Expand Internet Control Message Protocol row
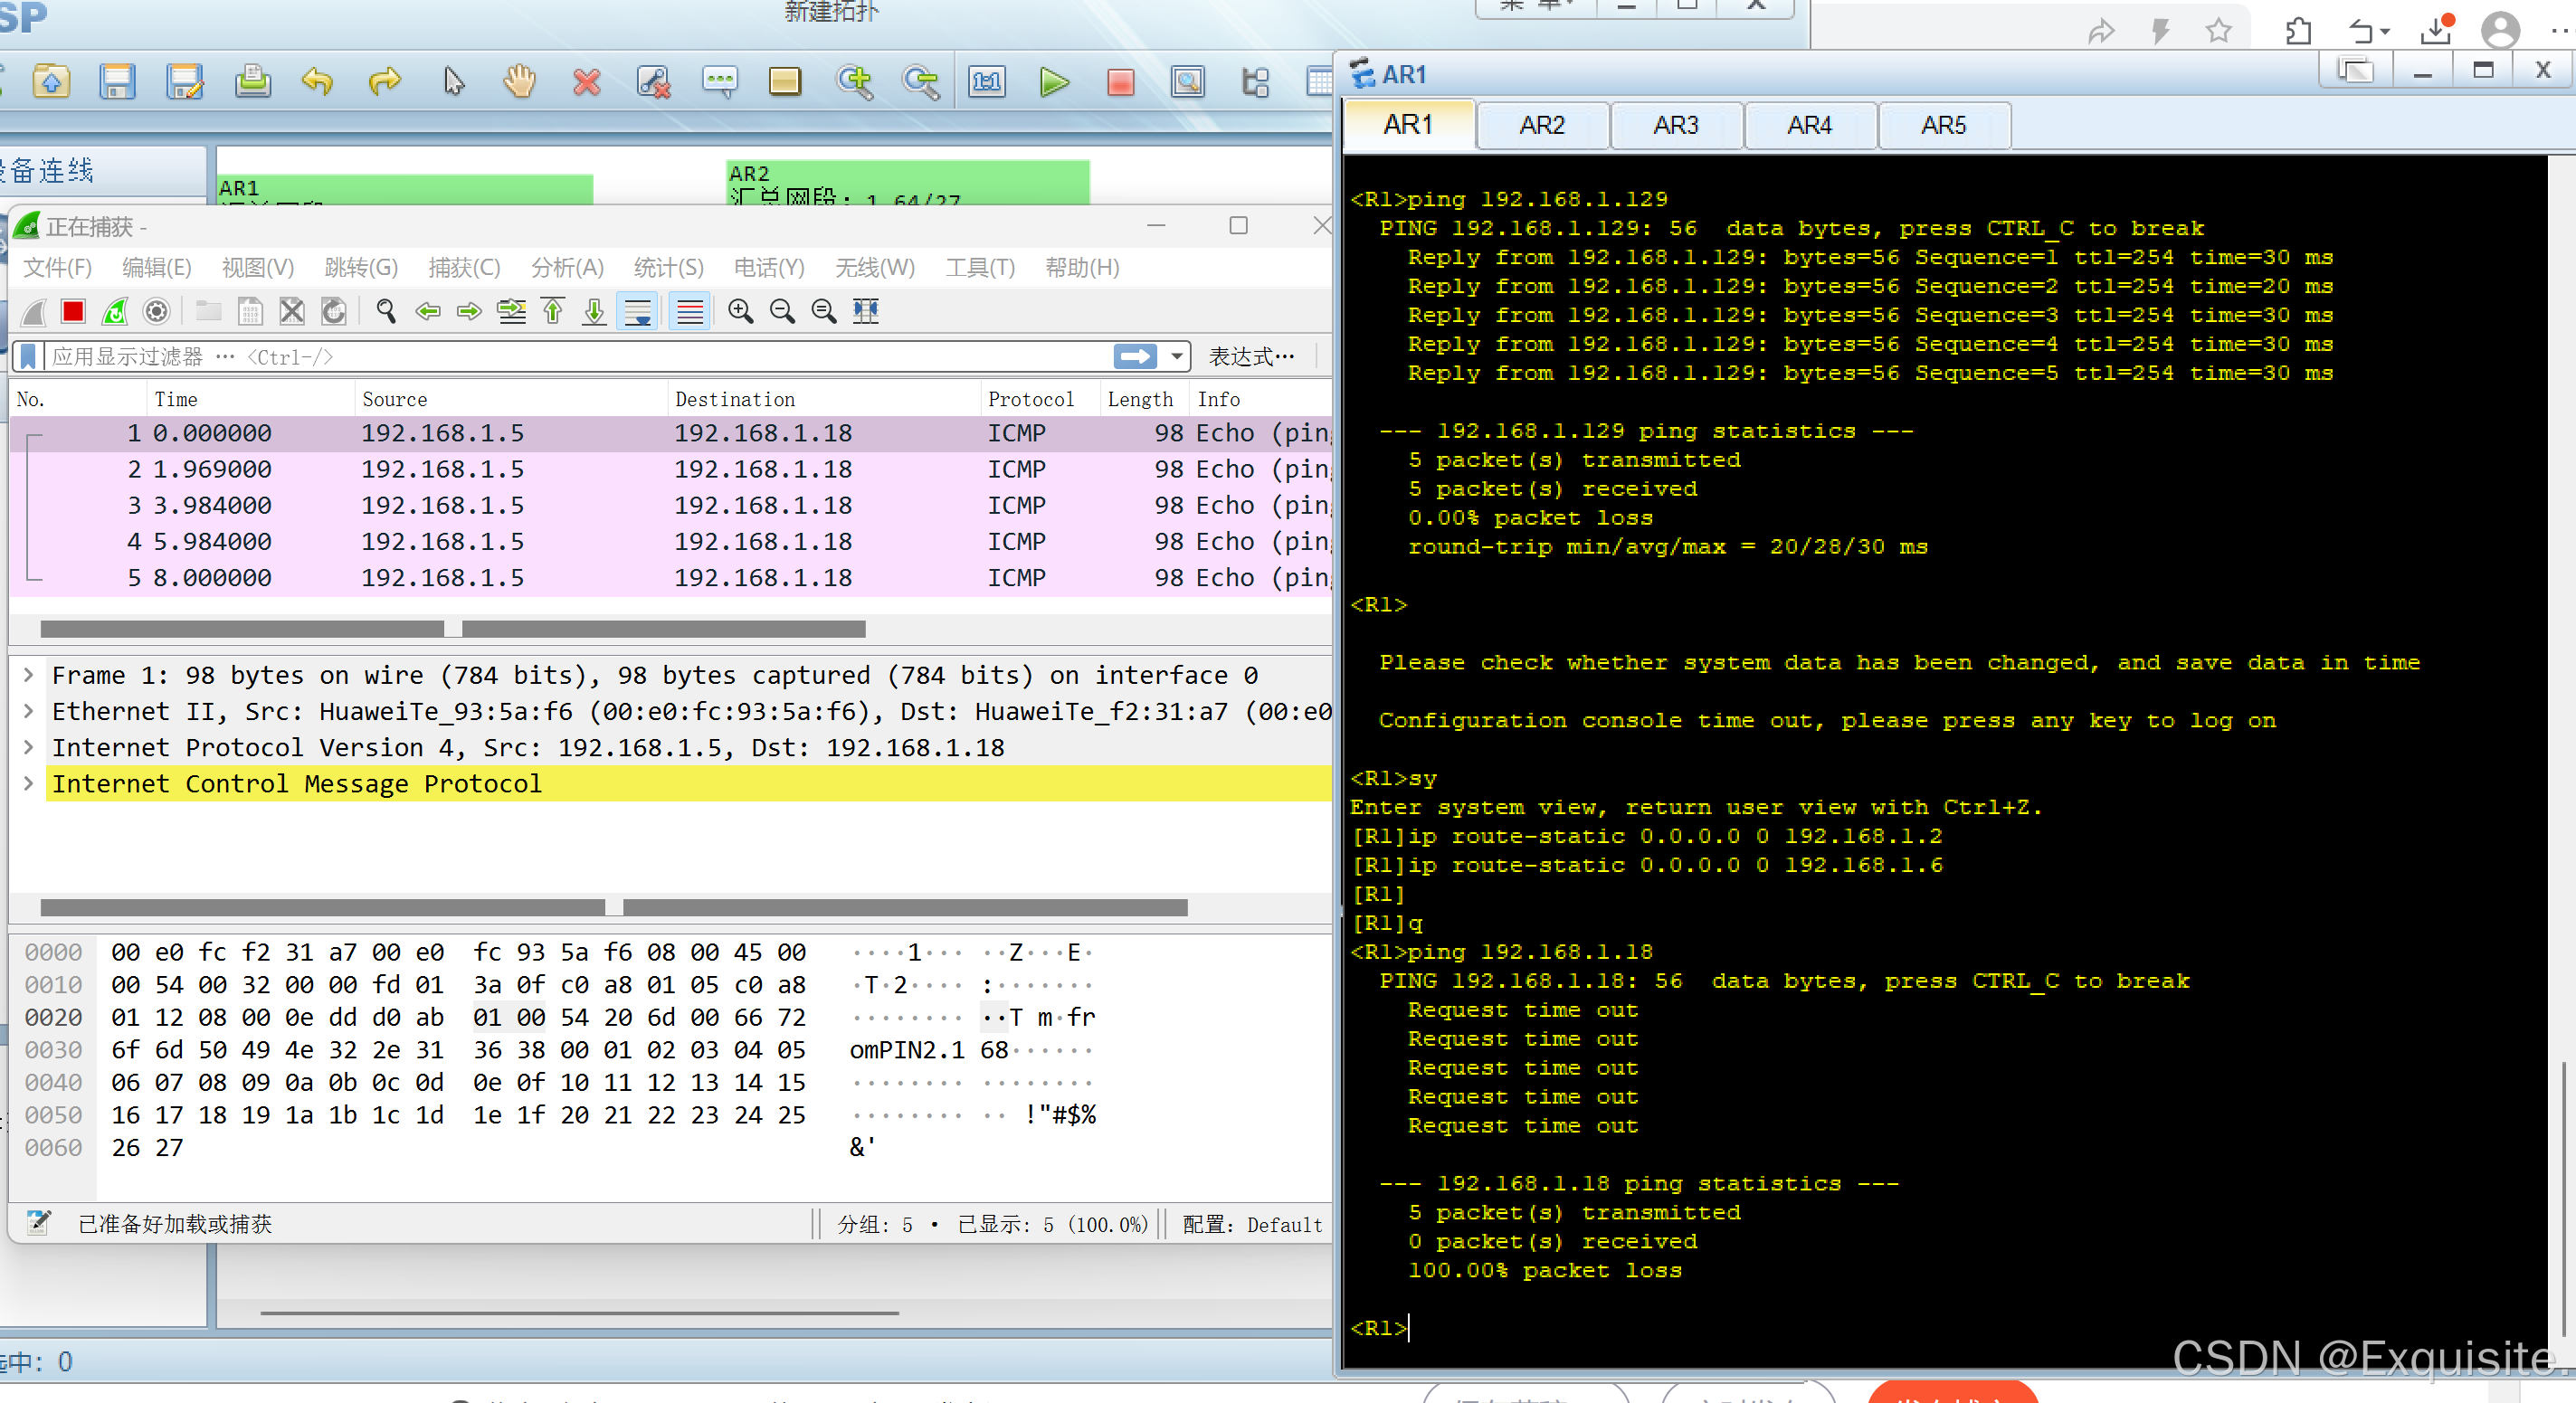 29,783
